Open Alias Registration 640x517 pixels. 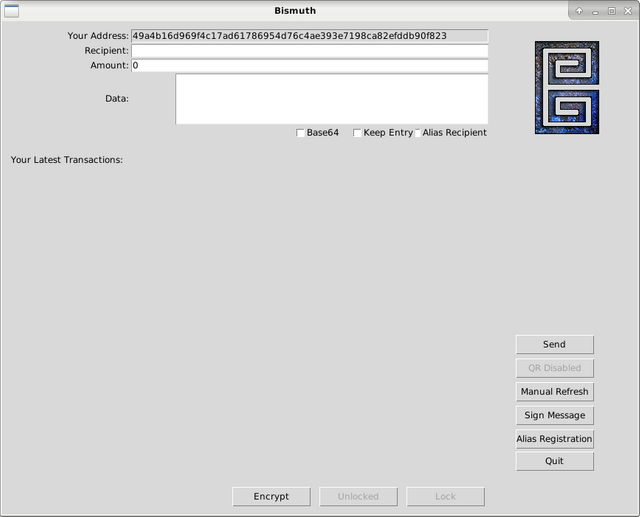tap(555, 439)
